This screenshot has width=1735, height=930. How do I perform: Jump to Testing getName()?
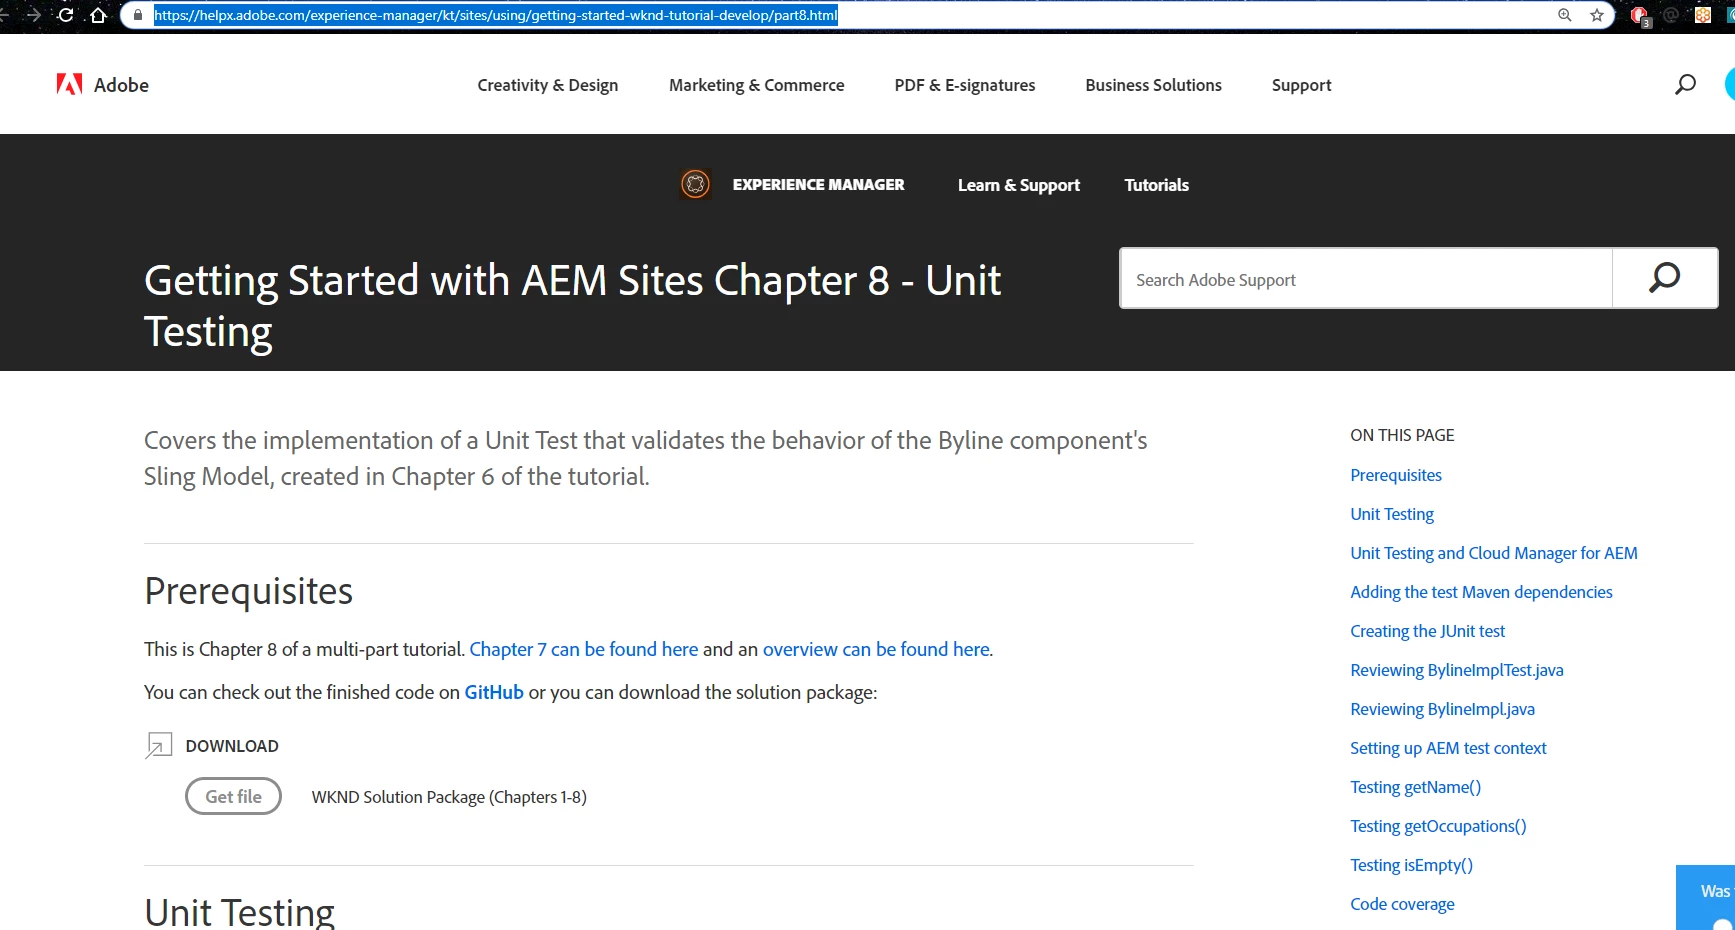click(x=1415, y=787)
